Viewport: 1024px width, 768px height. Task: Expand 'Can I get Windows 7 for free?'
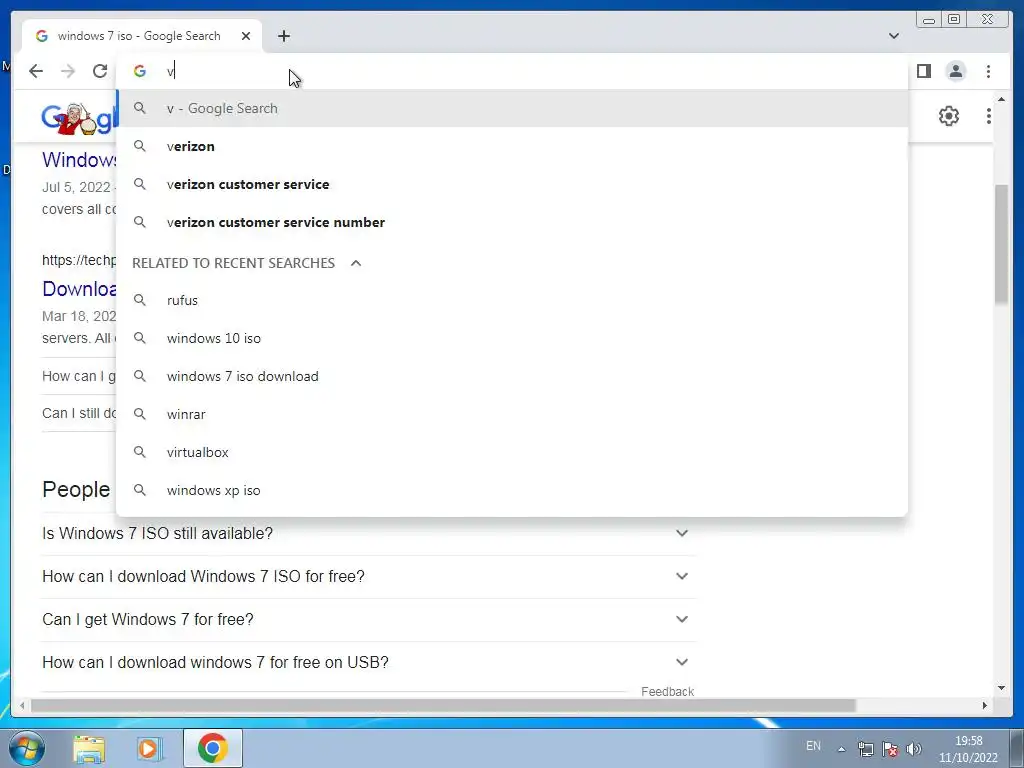click(369, 620)
